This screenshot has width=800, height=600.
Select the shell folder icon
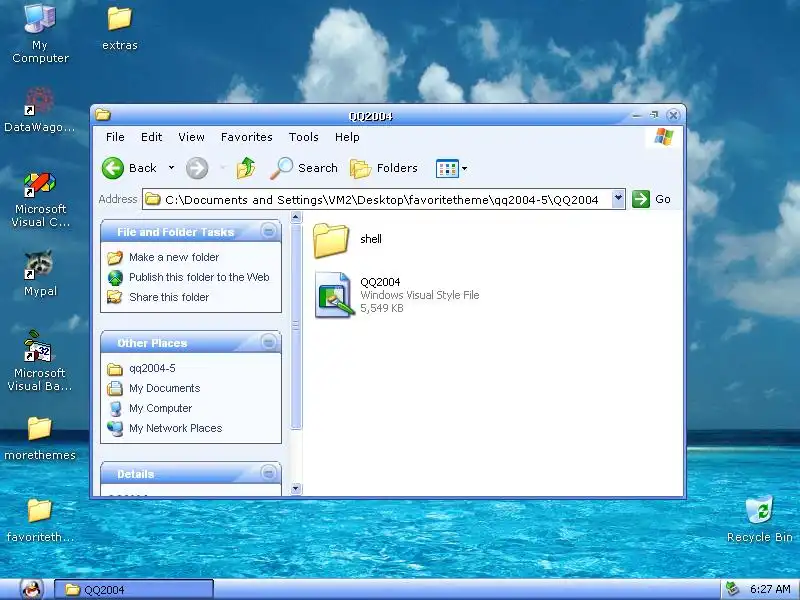[x=331, y=240]
